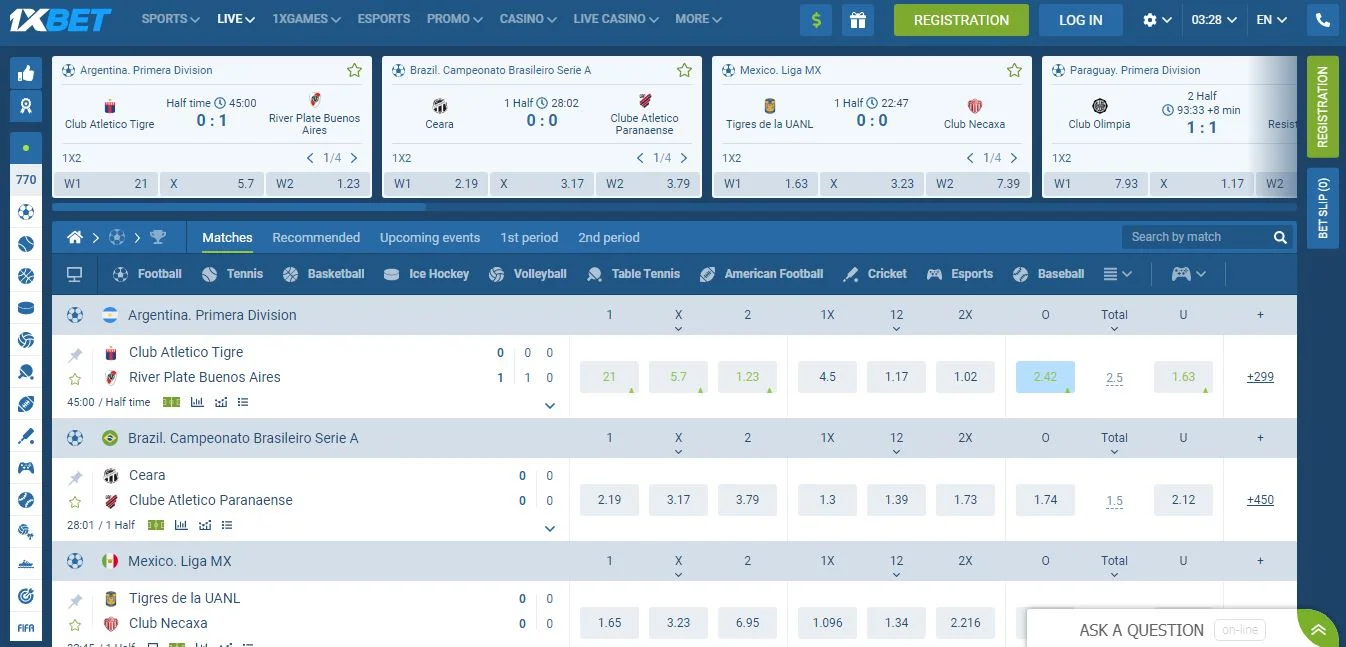The width and height of the screenshot is (1346, 647).
Task: Go to next market on Tigre card
Action: point(354,158)
